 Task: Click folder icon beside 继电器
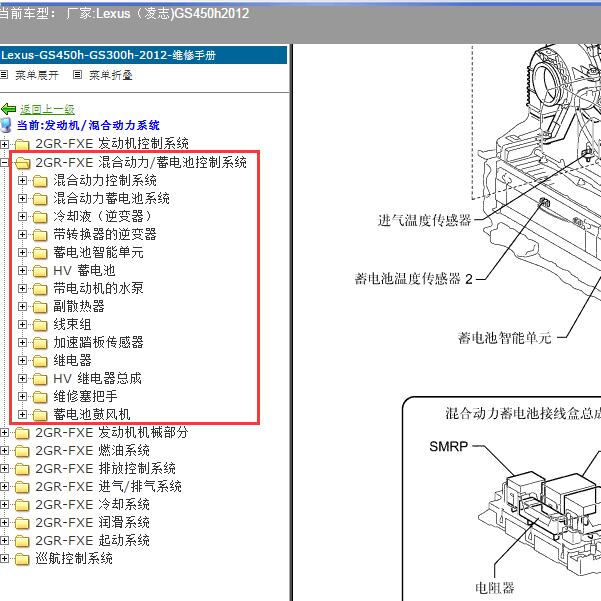click(x=40, y=361)
